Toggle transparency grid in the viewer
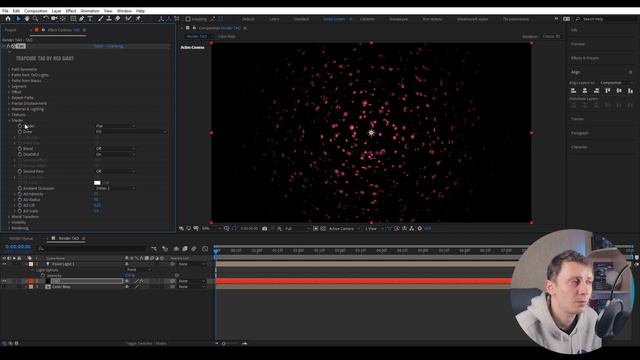The height and width of the screenshot is (360, 640). coord(323,229)
